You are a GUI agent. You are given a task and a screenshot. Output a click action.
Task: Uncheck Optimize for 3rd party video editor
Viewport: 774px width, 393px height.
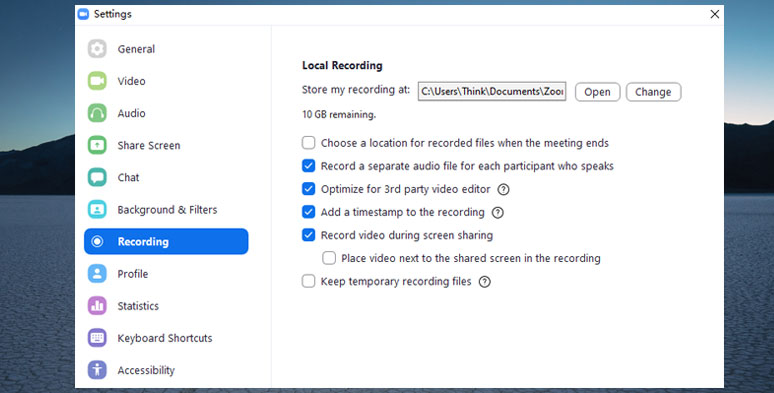[309, 189]
